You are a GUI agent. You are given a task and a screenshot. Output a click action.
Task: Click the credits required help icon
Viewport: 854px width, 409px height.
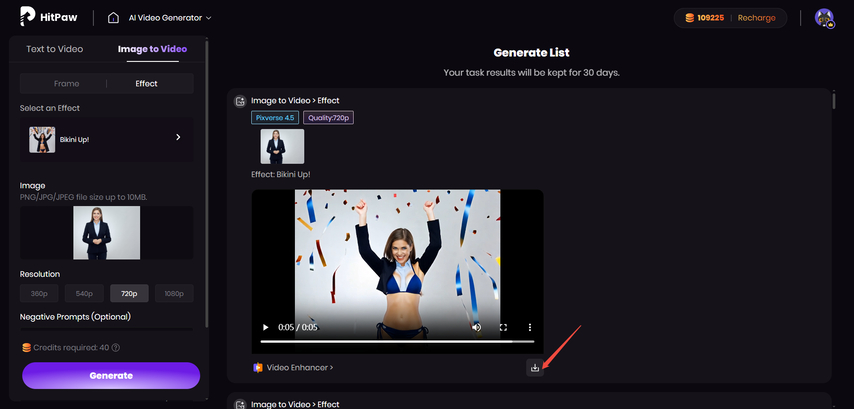click(x=115, y=347)
